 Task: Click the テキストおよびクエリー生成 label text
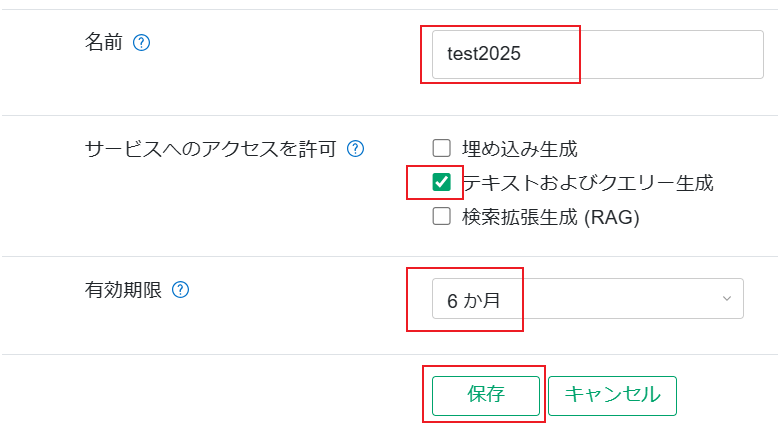coord(588,183)
